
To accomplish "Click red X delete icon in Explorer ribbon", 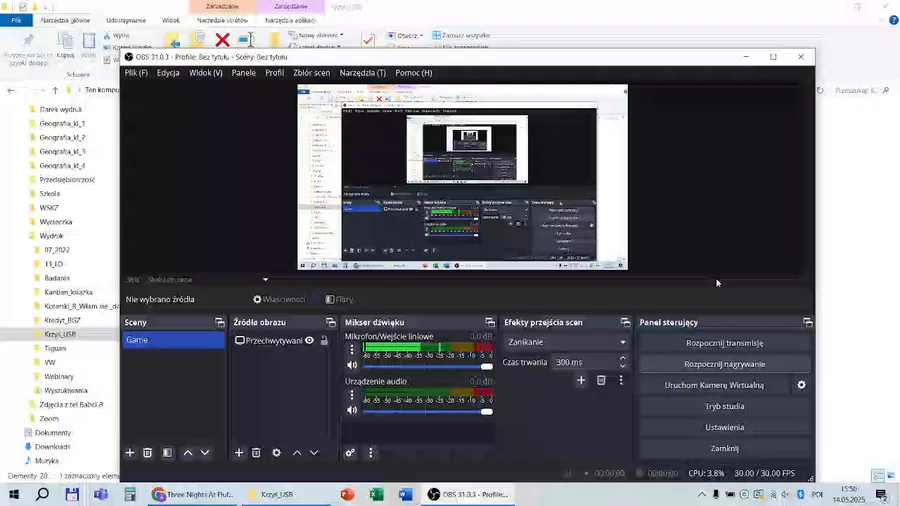I will coord(223,40).
